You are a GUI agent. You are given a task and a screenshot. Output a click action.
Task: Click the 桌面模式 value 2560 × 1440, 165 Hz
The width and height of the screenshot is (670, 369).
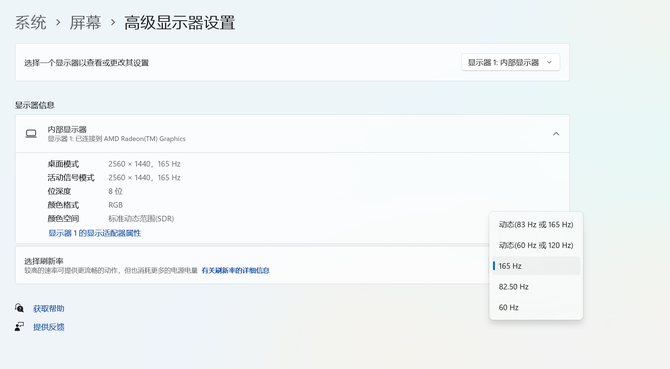point(144,164)
